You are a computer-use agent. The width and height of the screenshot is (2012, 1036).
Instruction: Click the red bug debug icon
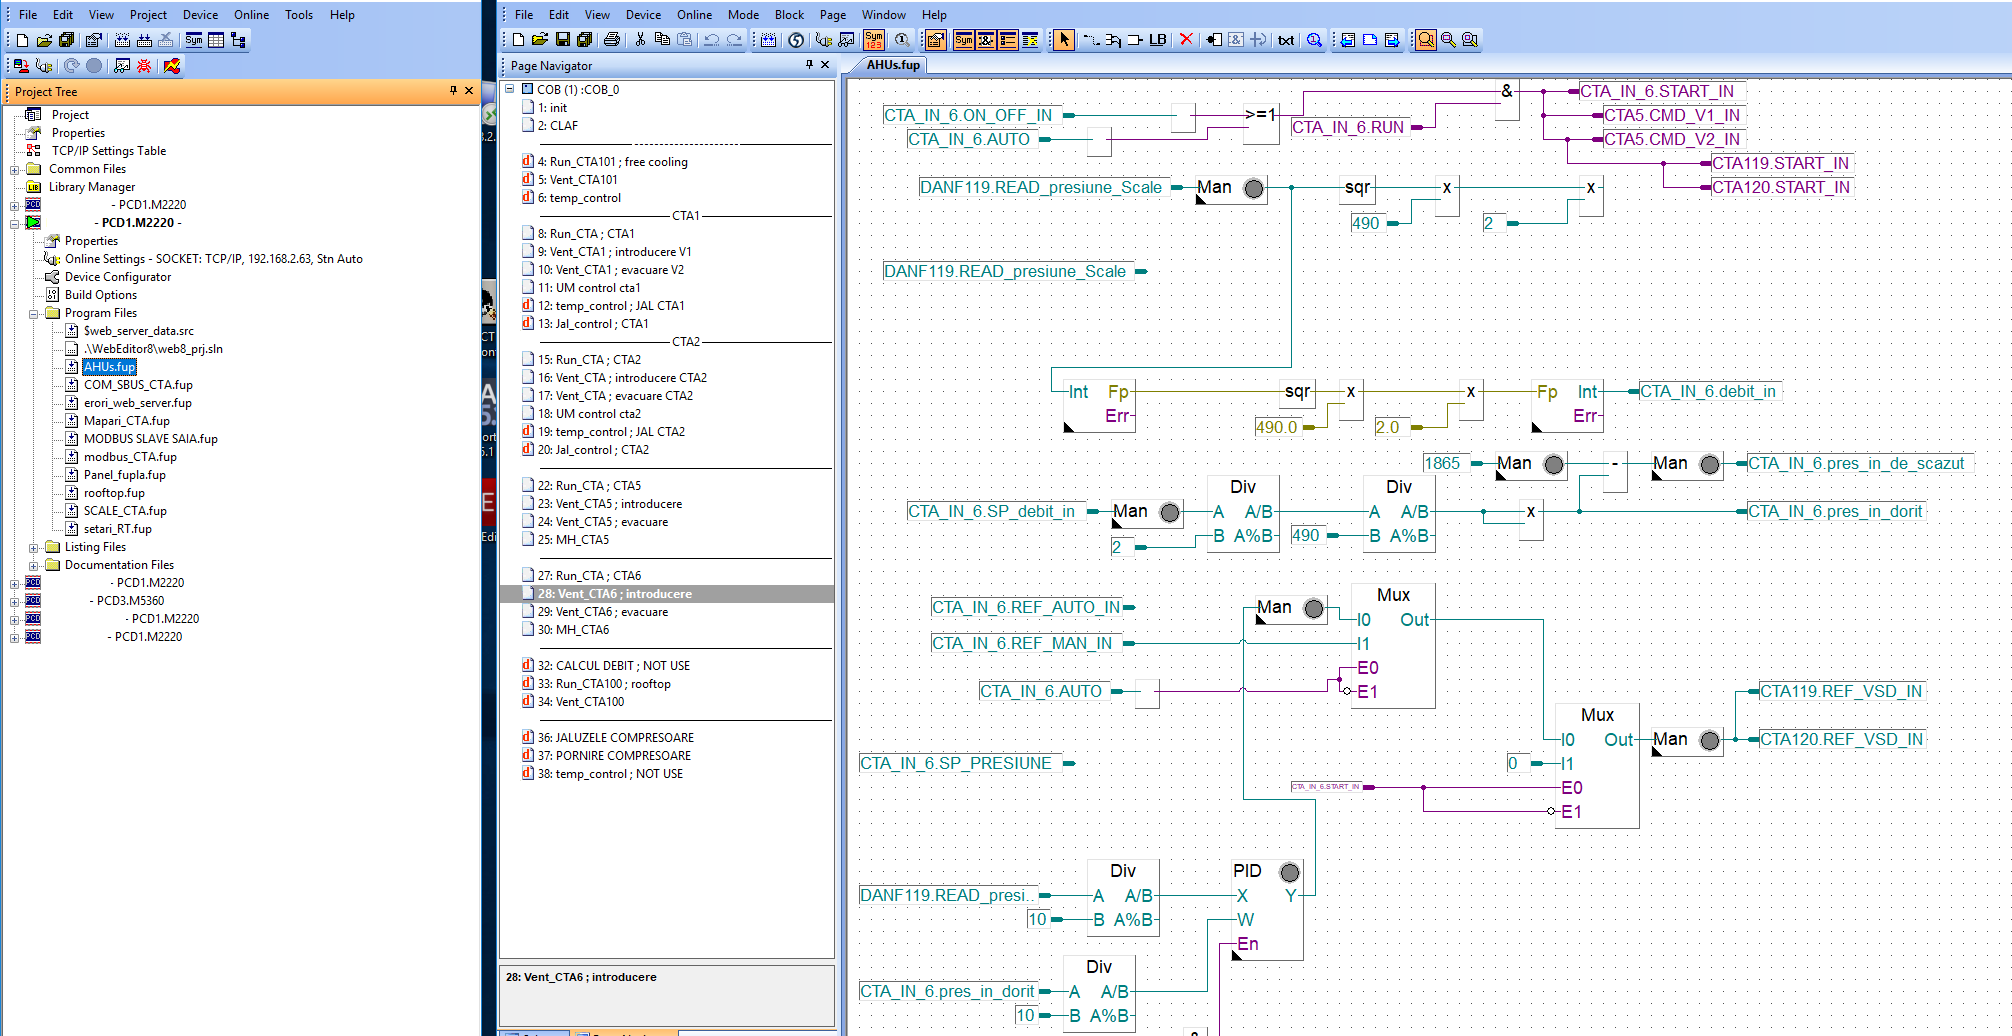(144, 66)
